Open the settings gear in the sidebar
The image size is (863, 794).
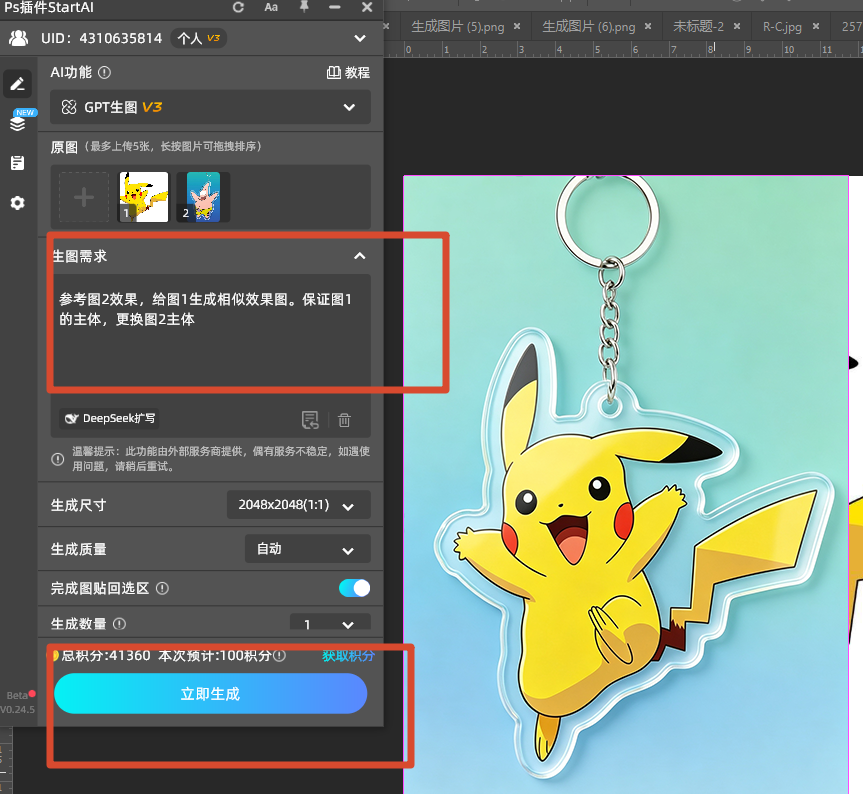click(18, 203)
